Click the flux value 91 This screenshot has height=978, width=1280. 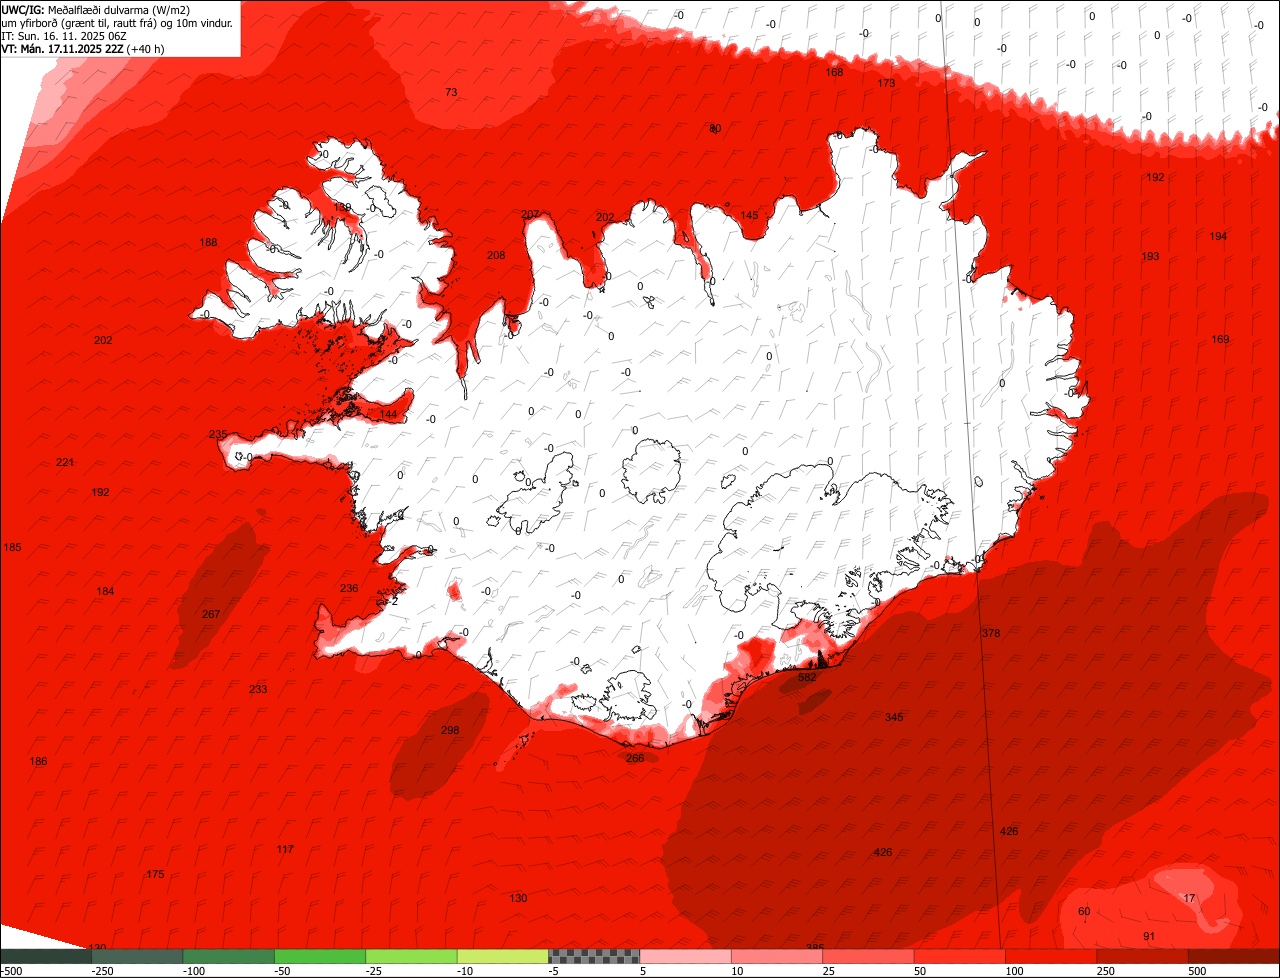[x=1149, y=936]
